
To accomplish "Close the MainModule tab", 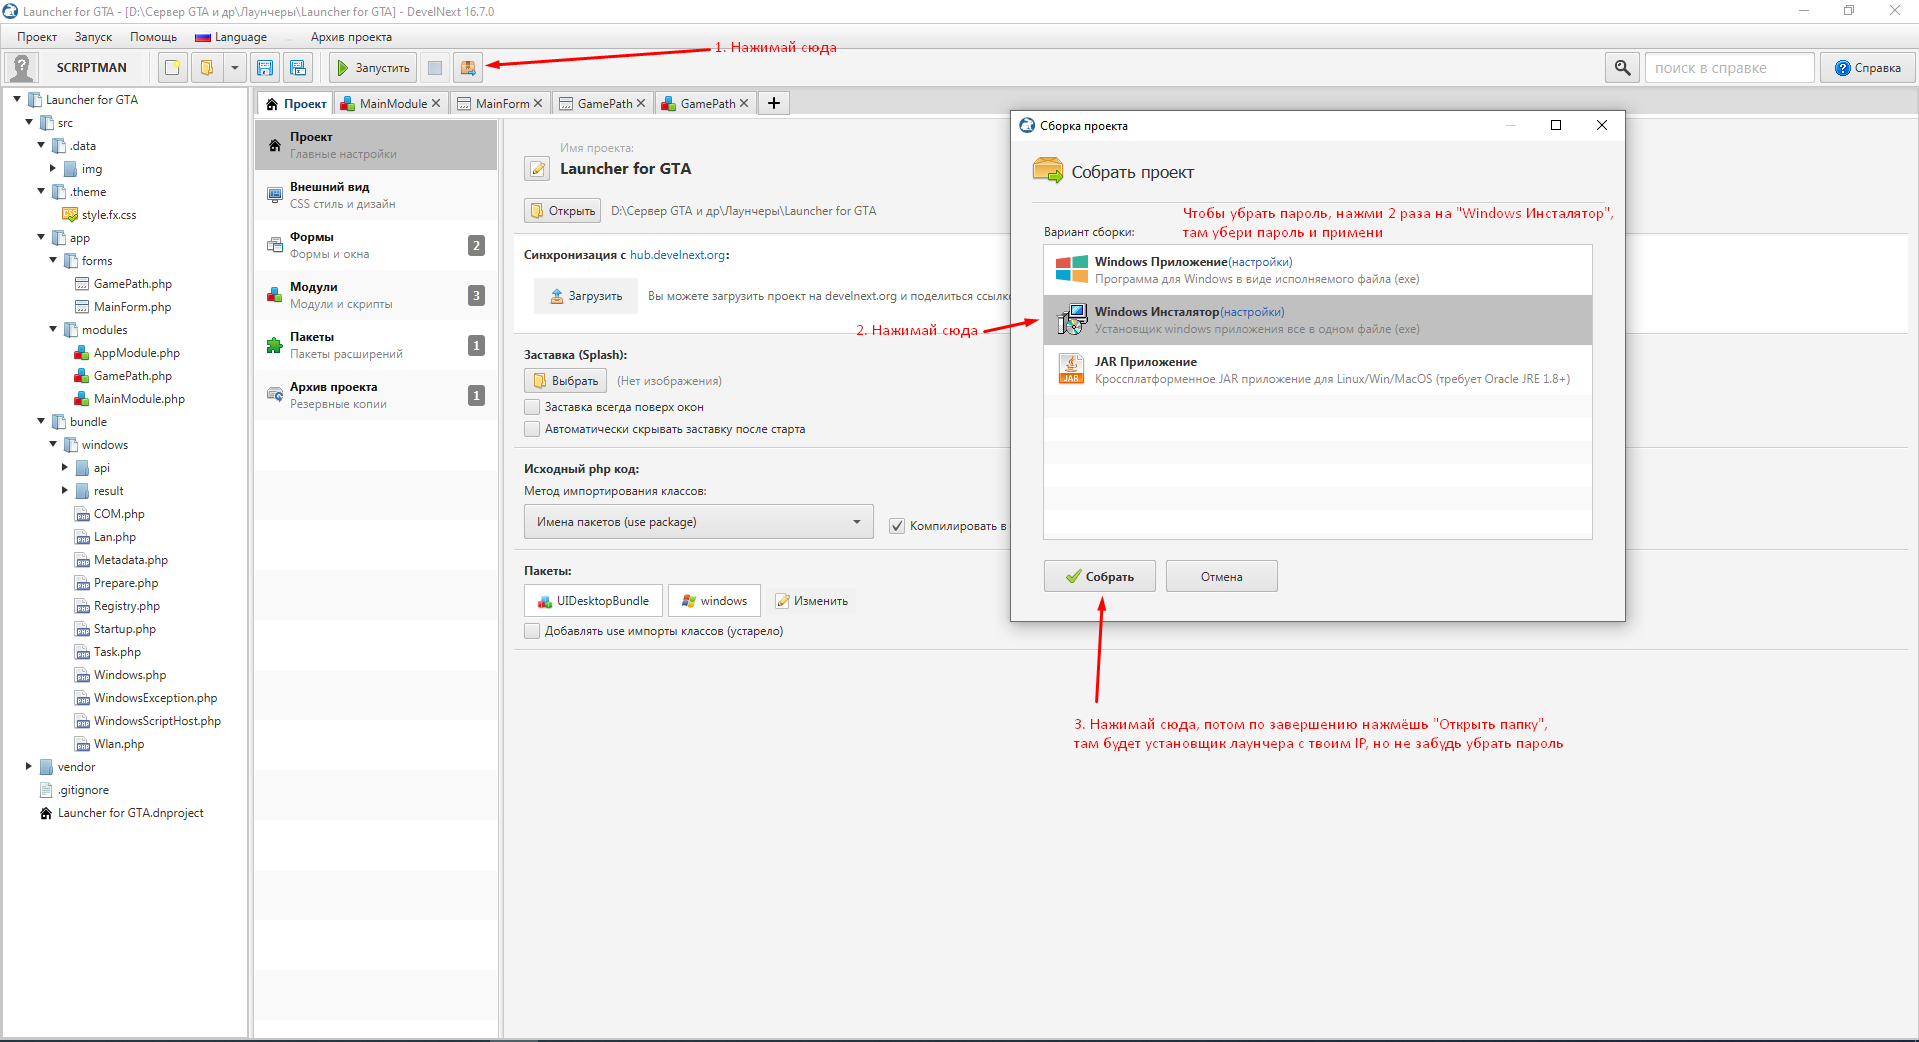I will pos(436,103).
